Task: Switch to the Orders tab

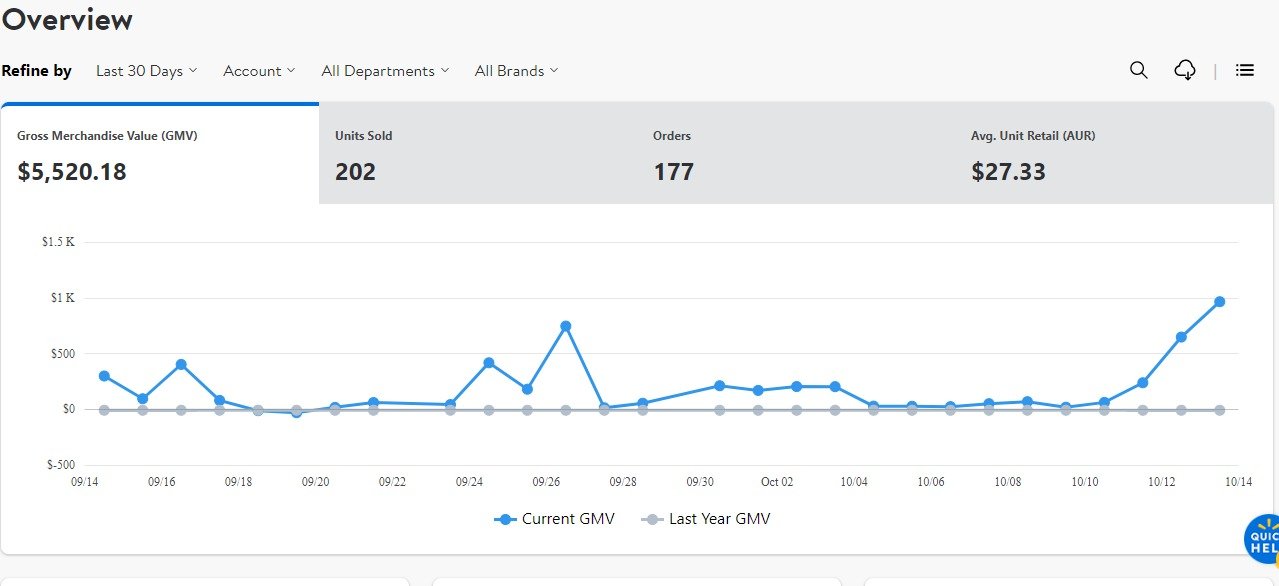Action: click(x=795, y=154)
